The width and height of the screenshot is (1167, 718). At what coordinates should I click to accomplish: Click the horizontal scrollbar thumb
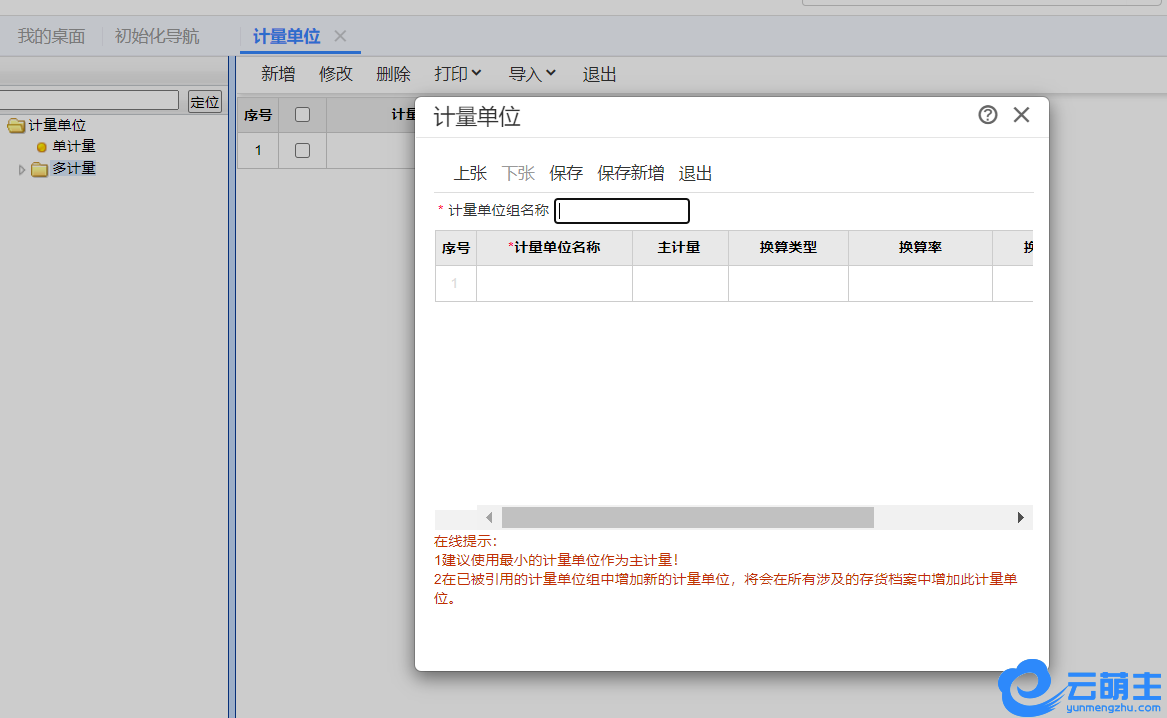coord(687,517)
